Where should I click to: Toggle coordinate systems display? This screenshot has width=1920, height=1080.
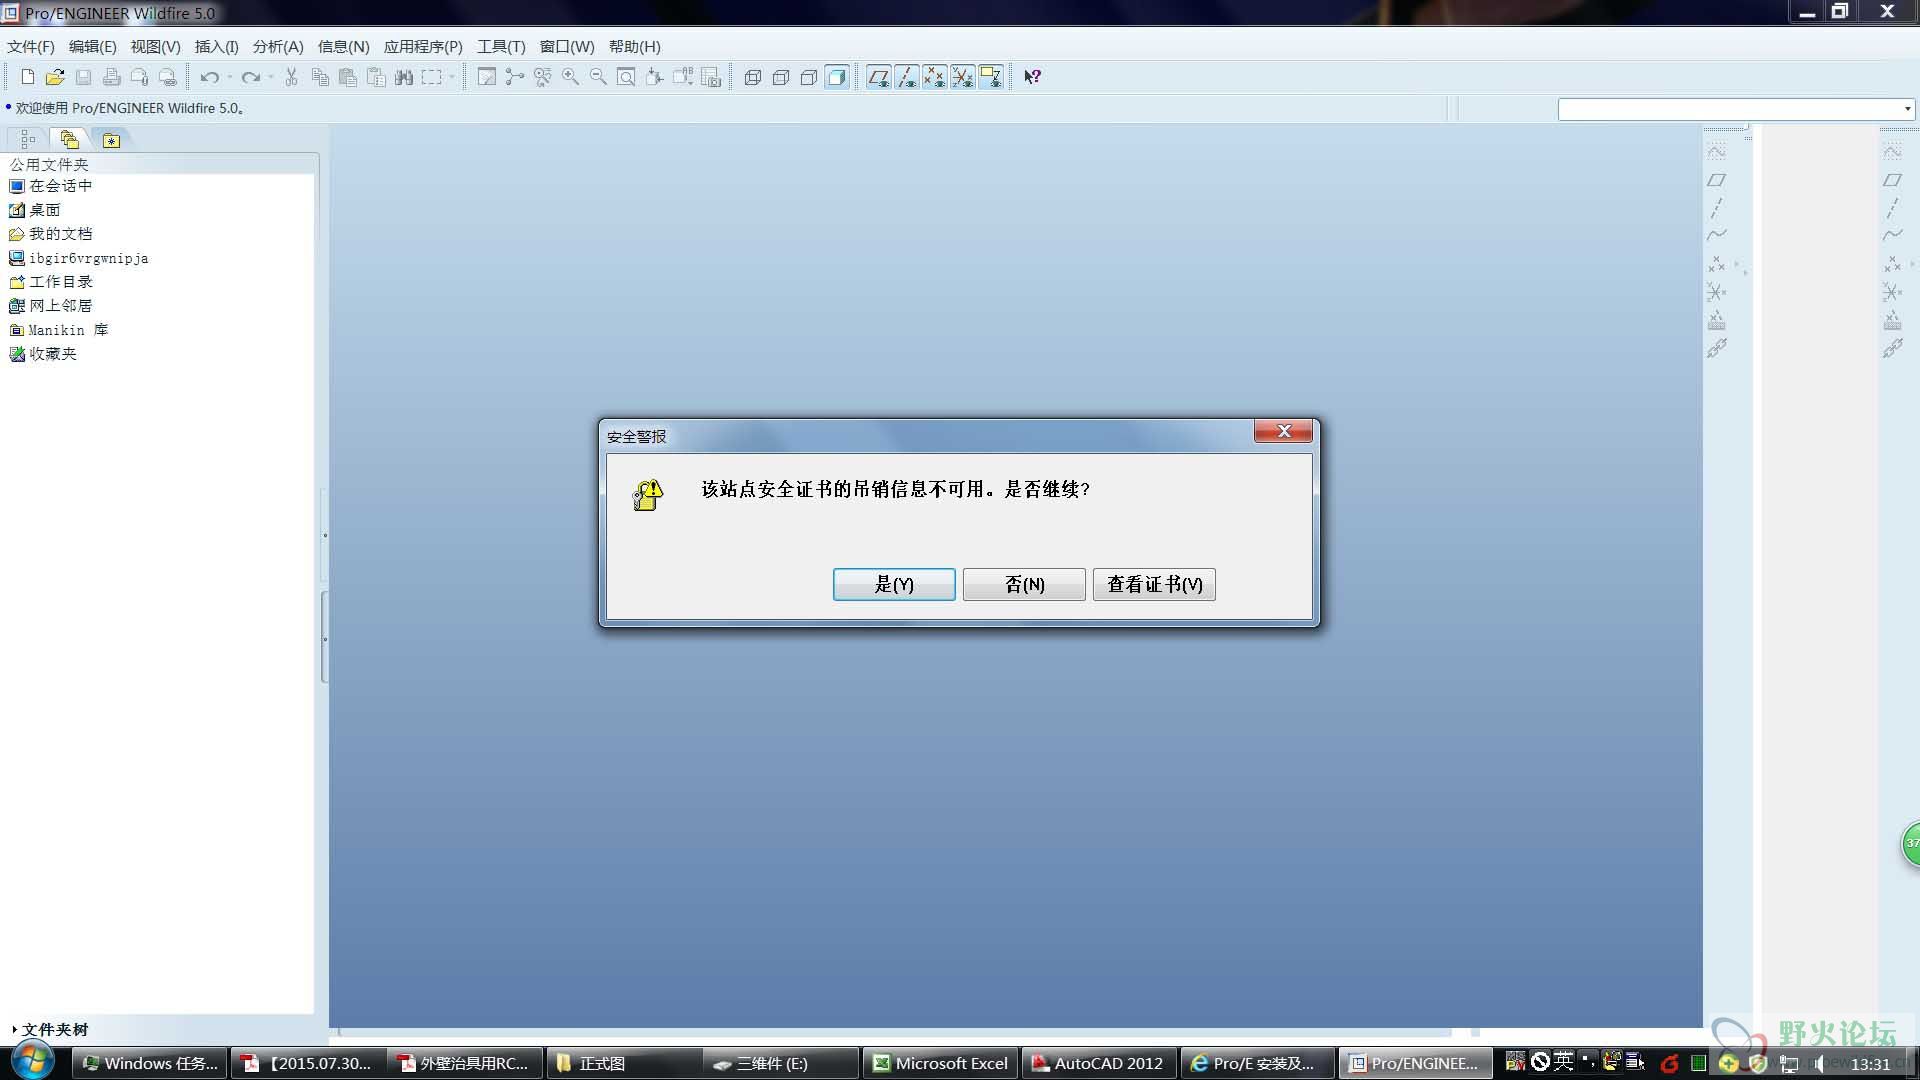963,77
